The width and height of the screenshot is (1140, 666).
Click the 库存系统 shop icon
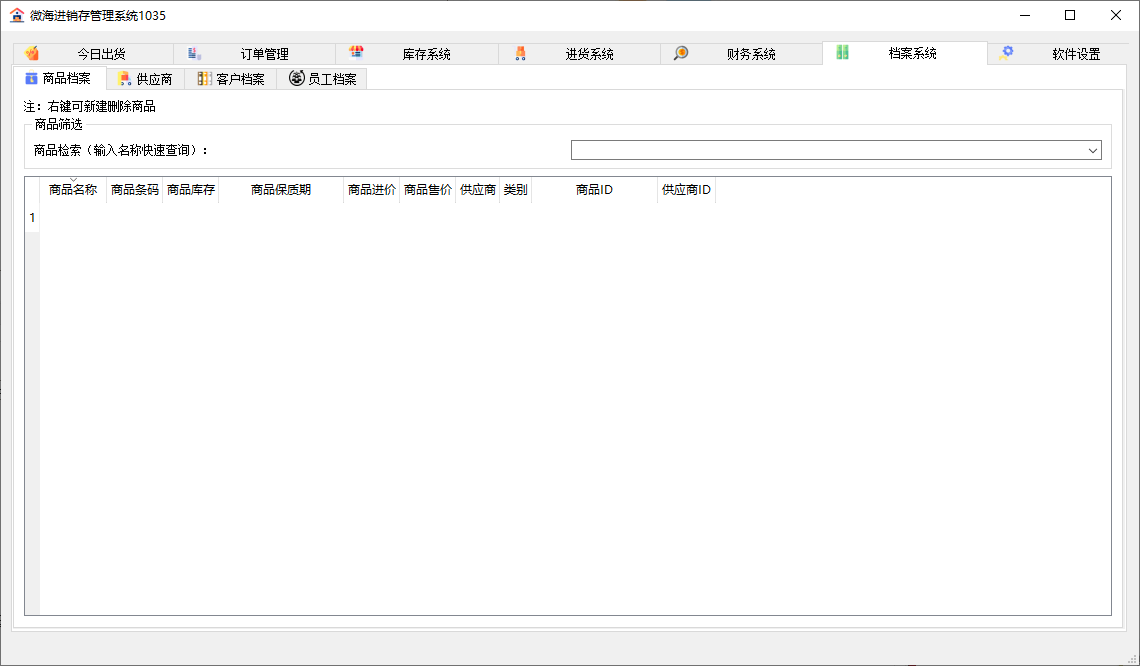[356, 52]
